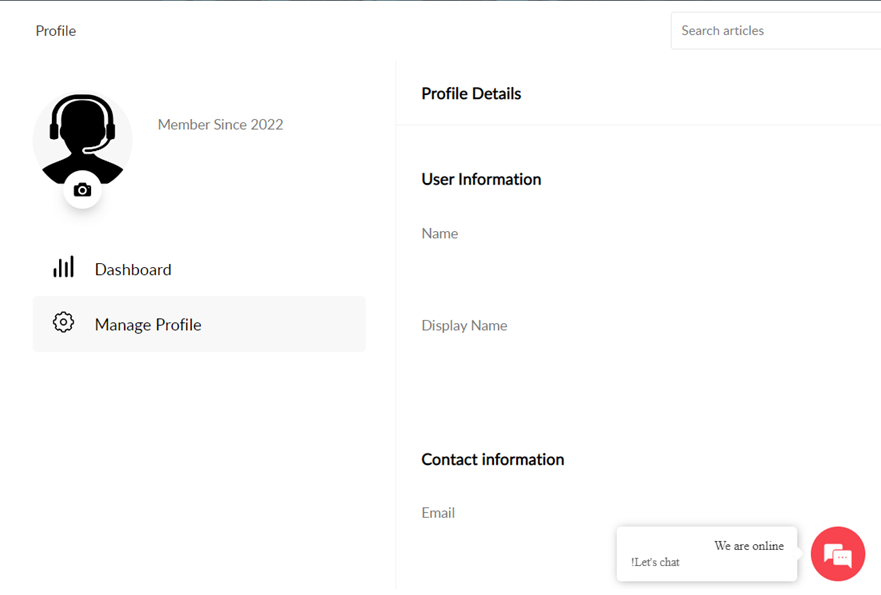Click the Contact information section heading
The height and width of the screenshot is (595, 881).
point(492,460)
